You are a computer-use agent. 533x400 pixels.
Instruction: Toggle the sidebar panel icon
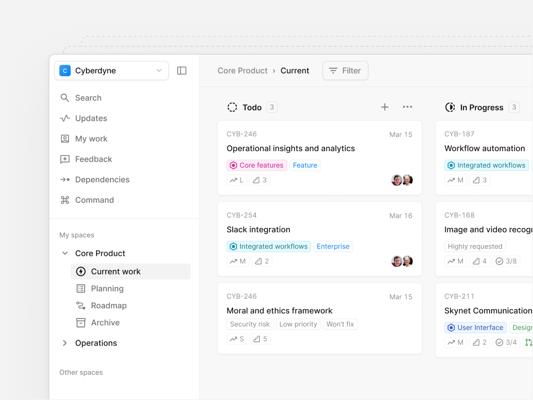(x=182, y=70)
